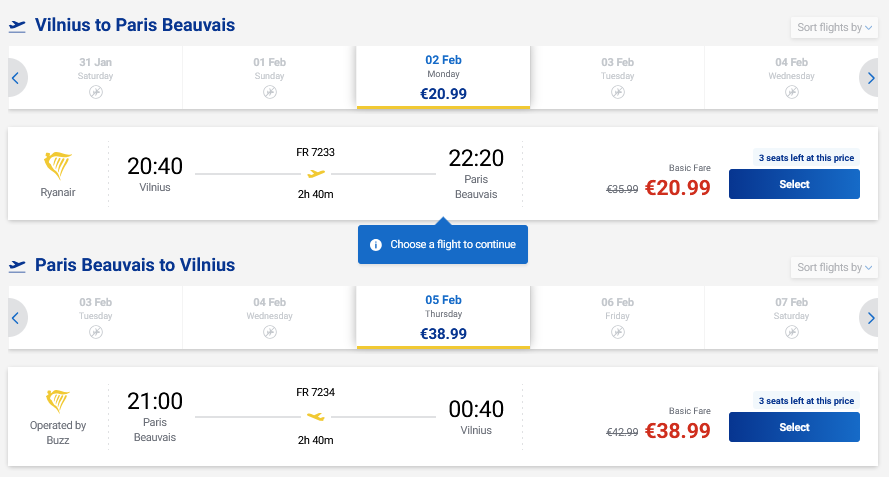Show later return dates with right arrow
Image resolution: width=889 pixels, height=477 pixels.
pos(871,317)
